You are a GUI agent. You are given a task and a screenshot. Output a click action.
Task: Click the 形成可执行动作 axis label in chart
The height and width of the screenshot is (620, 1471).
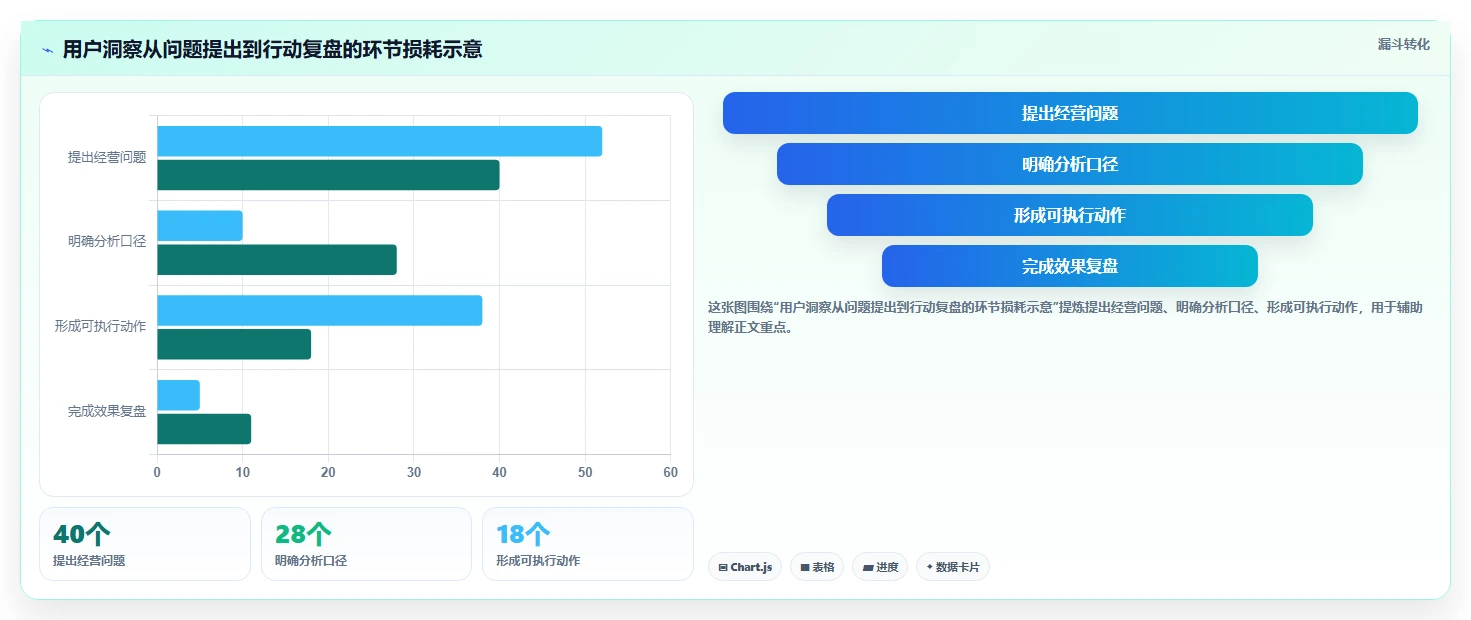tap(100, 326)
